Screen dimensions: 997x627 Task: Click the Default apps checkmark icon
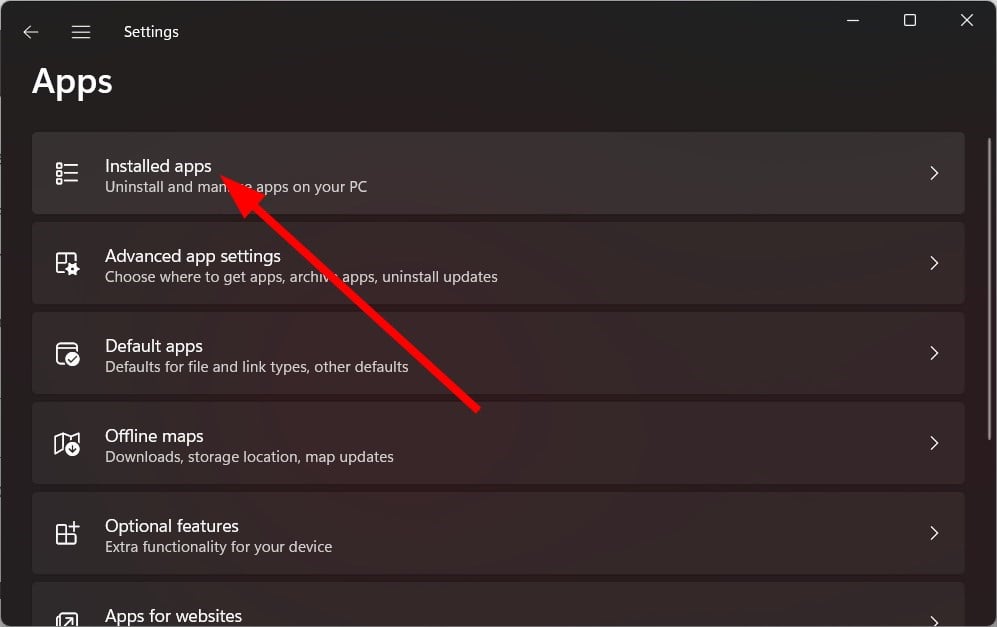pos(67,354)
